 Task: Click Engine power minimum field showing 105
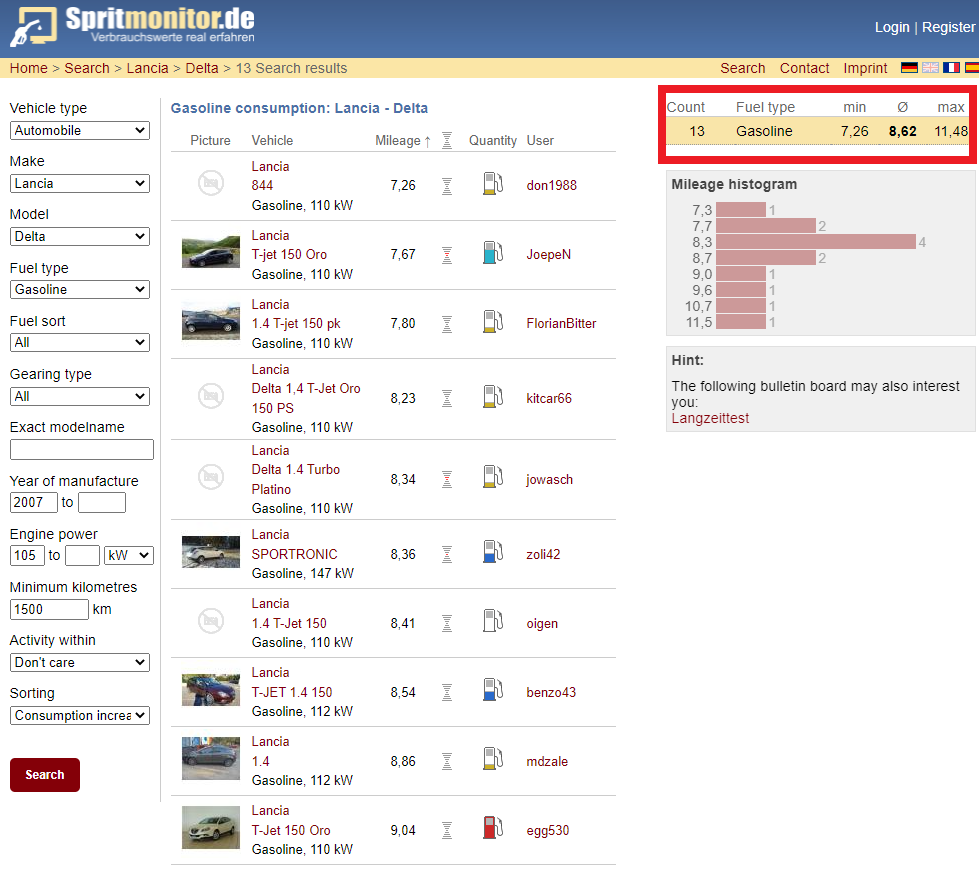27,556
